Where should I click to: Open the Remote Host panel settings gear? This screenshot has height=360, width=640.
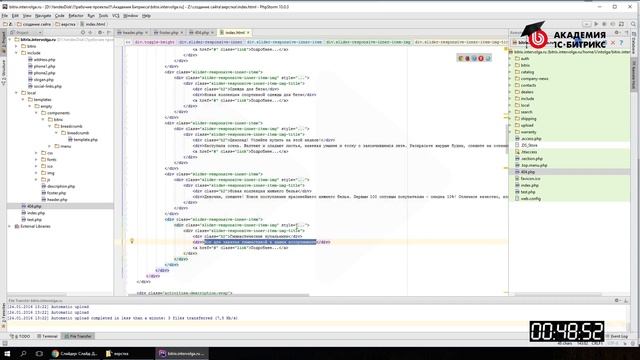tap(617, 32)
